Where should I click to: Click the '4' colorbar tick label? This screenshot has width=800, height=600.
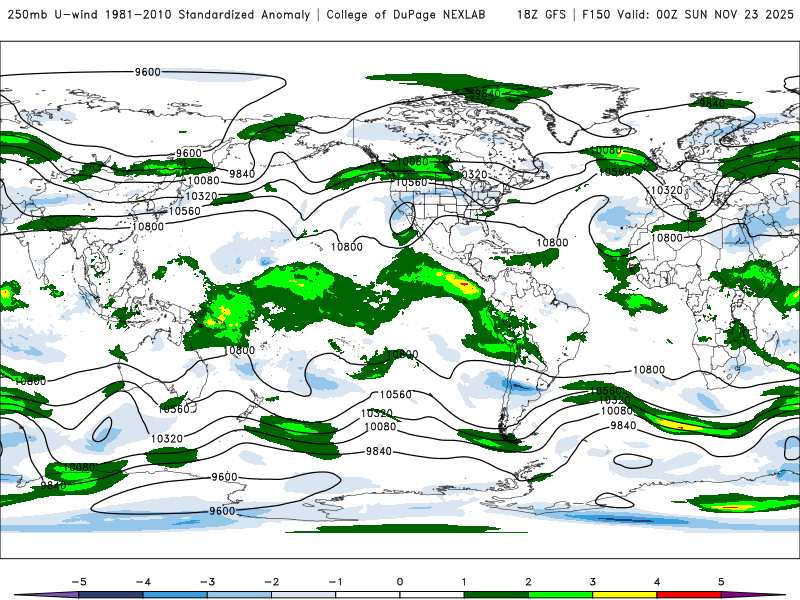657,582
